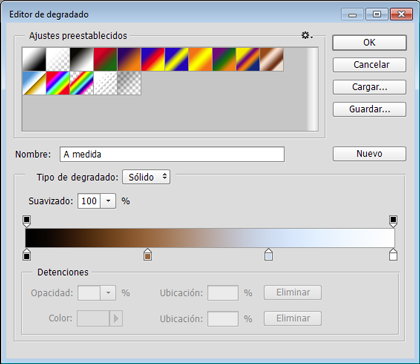The image size is (420, 364).
Task: Expand the Suavizado percentage dropdown arrow
Action: pyautogui.click(x=108, y=201)
